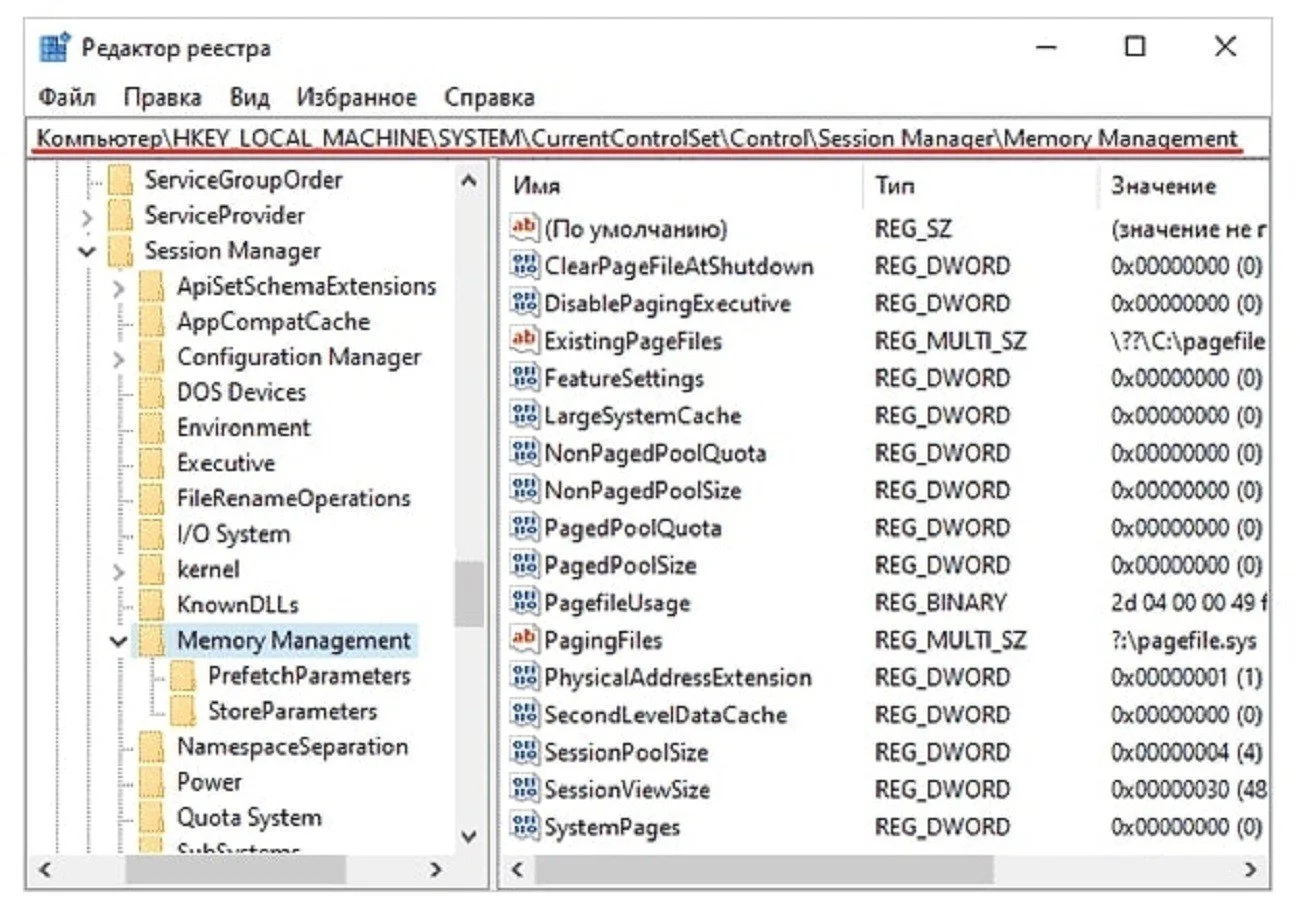
Task: Select the NamespaceSeparation key
Action: [292, 747]
